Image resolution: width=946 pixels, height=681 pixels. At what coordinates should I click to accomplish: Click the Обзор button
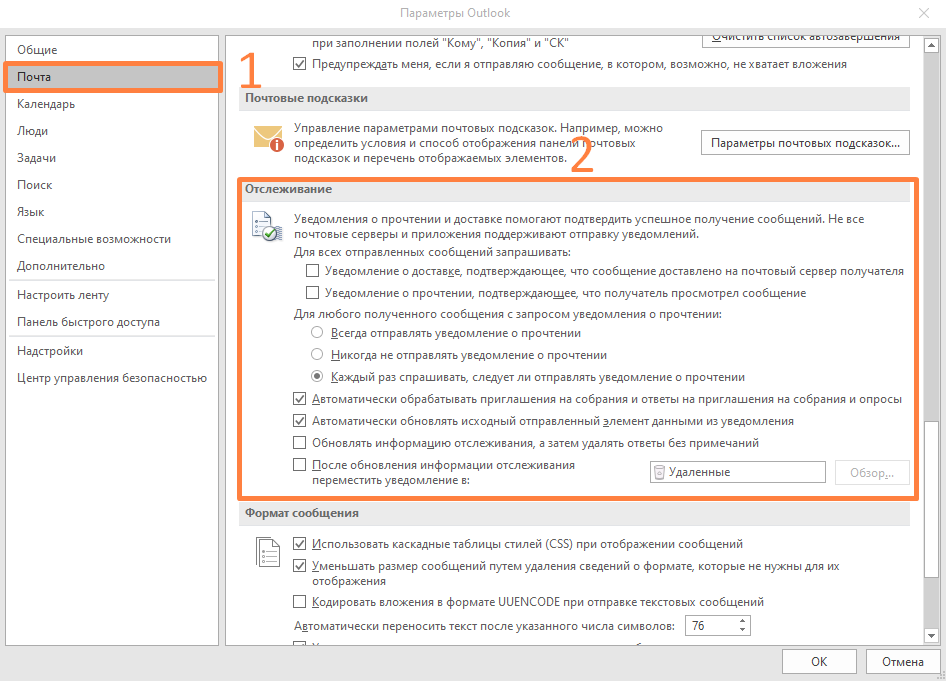[872, 472]
